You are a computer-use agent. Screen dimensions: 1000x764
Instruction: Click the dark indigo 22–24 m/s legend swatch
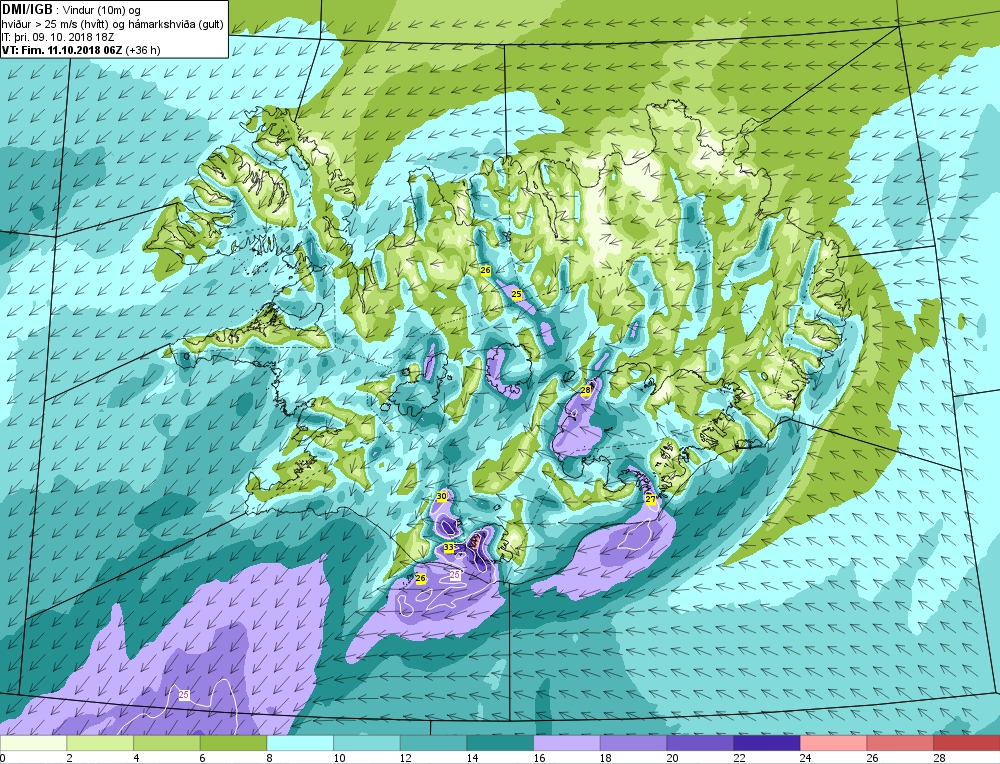coord(766,744)
